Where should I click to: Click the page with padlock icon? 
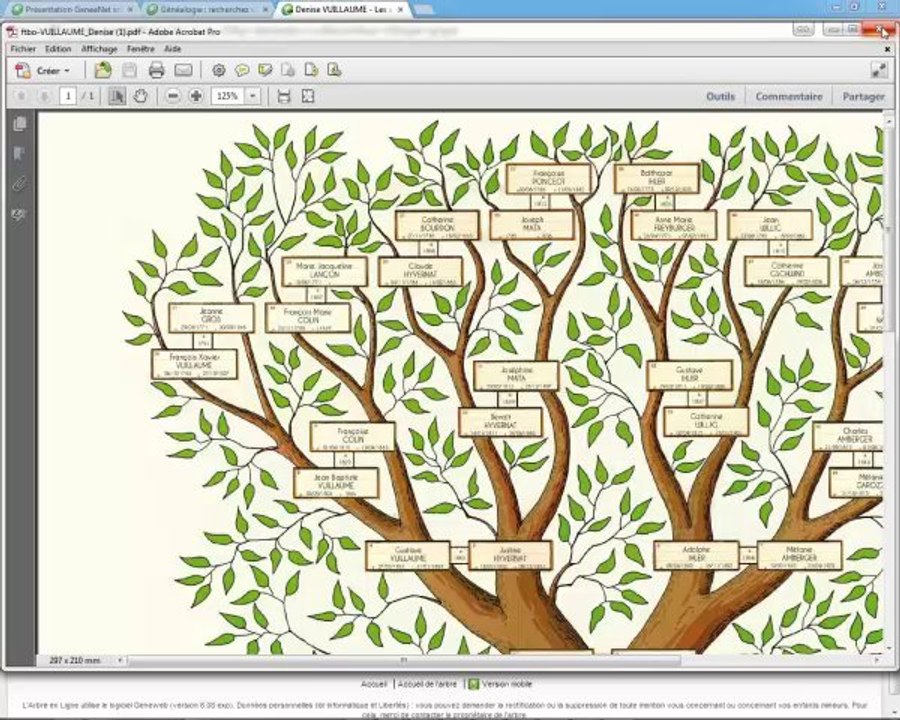288,70
